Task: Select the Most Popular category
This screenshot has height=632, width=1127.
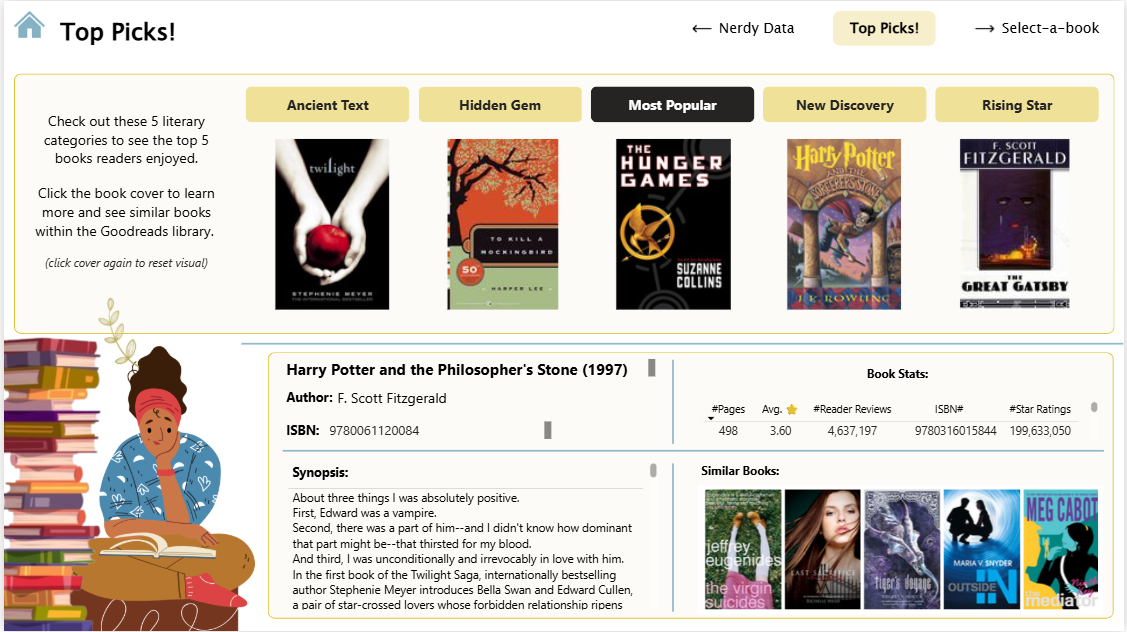Action: (x=672, y=105)
